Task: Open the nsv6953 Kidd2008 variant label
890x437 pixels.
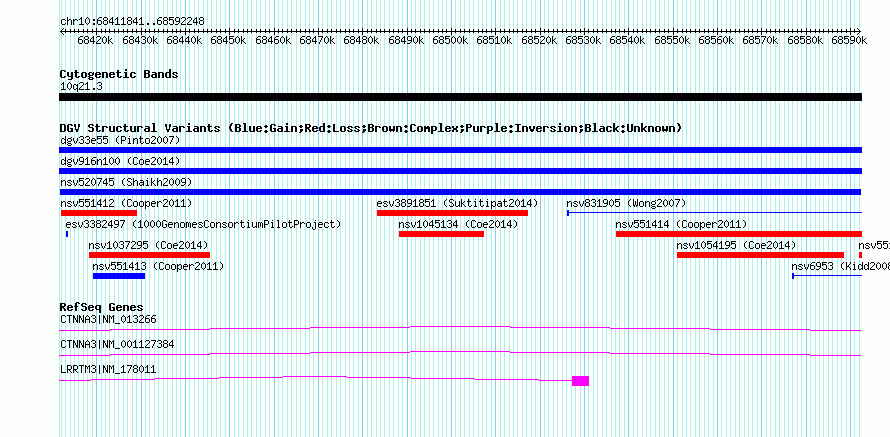Action: [x=841, y=266]
